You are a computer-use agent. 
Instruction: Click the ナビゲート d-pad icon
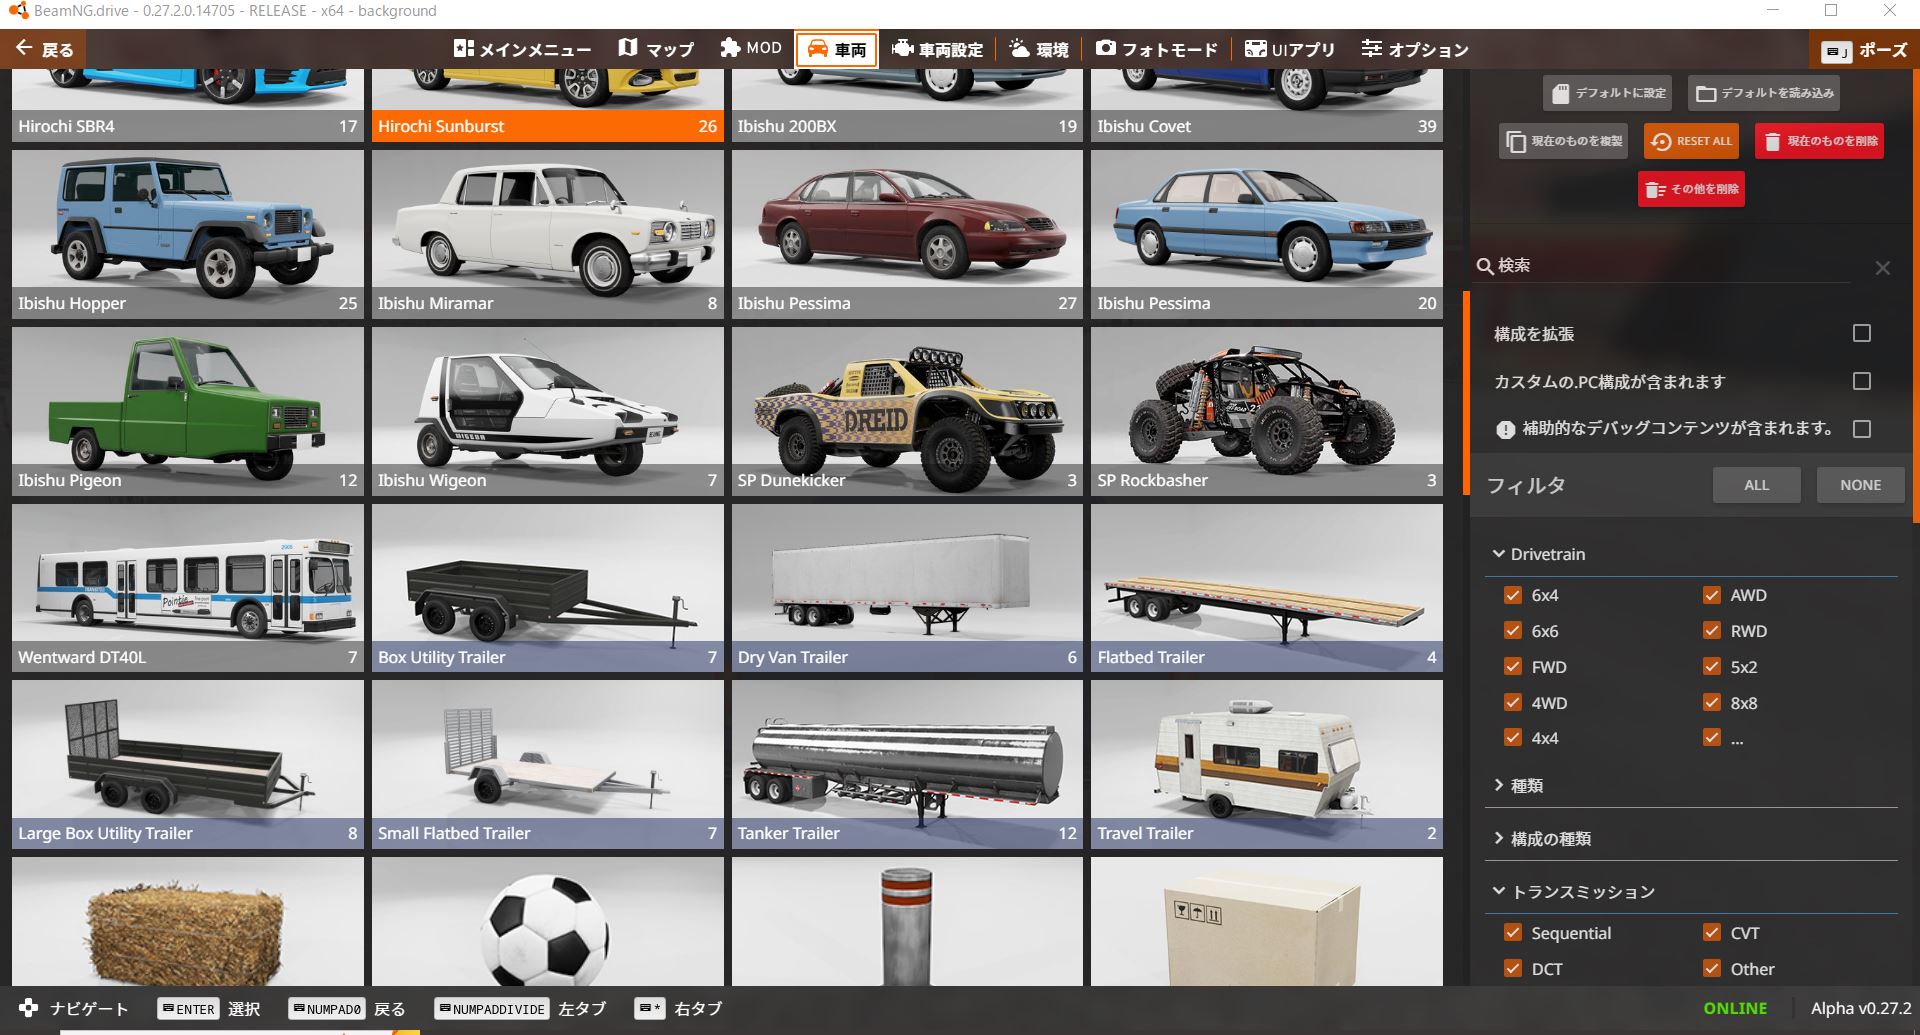click(29, 1008)
